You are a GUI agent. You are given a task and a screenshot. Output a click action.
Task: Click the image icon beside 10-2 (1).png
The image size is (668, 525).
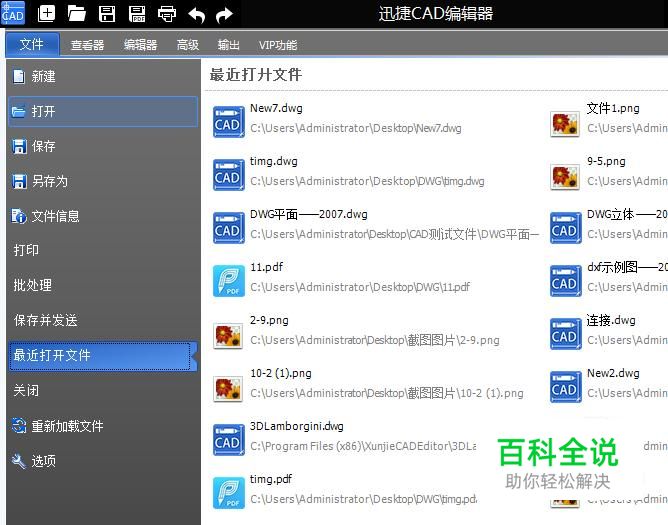tap(228, 388)
